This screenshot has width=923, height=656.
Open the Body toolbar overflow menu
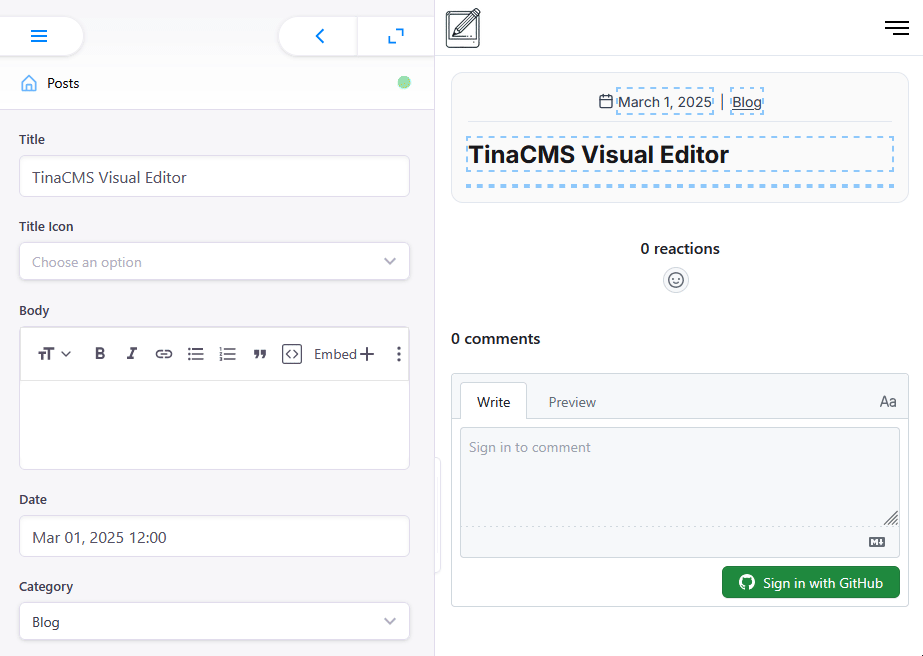coord(399,354)
